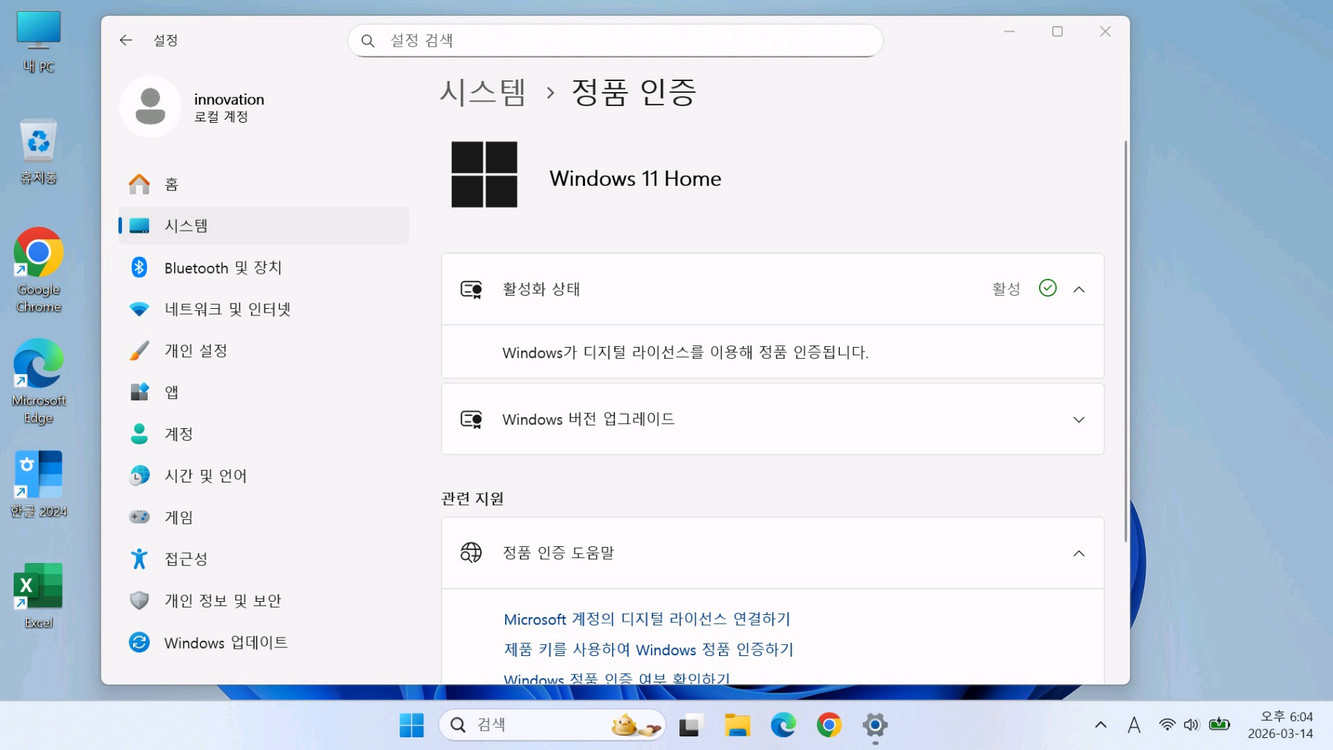Click the 설정 검색 search box
Image resolution: width=1333 pixels, height=750 pixels.
[614, 40]
